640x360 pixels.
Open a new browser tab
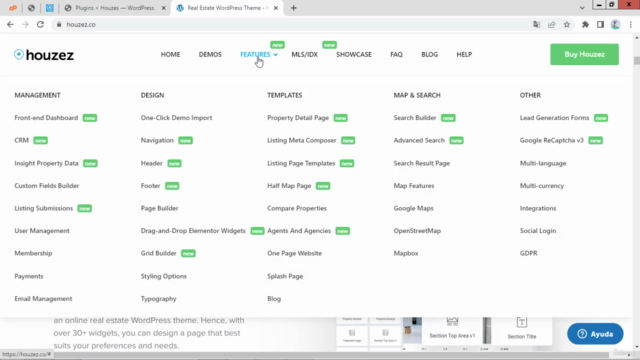pyautogui.click(x=293, y=8)
